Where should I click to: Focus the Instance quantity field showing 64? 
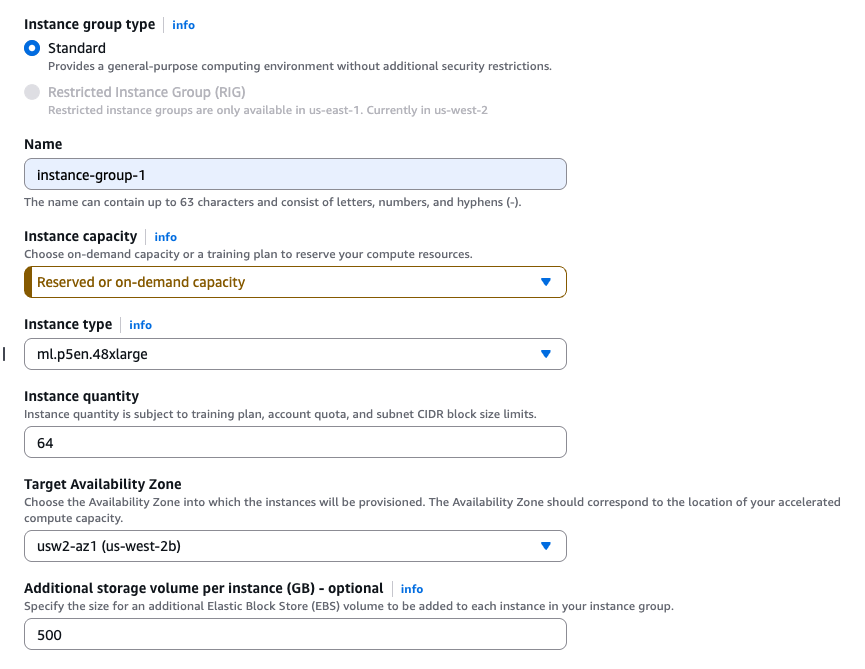pos(295,442)
